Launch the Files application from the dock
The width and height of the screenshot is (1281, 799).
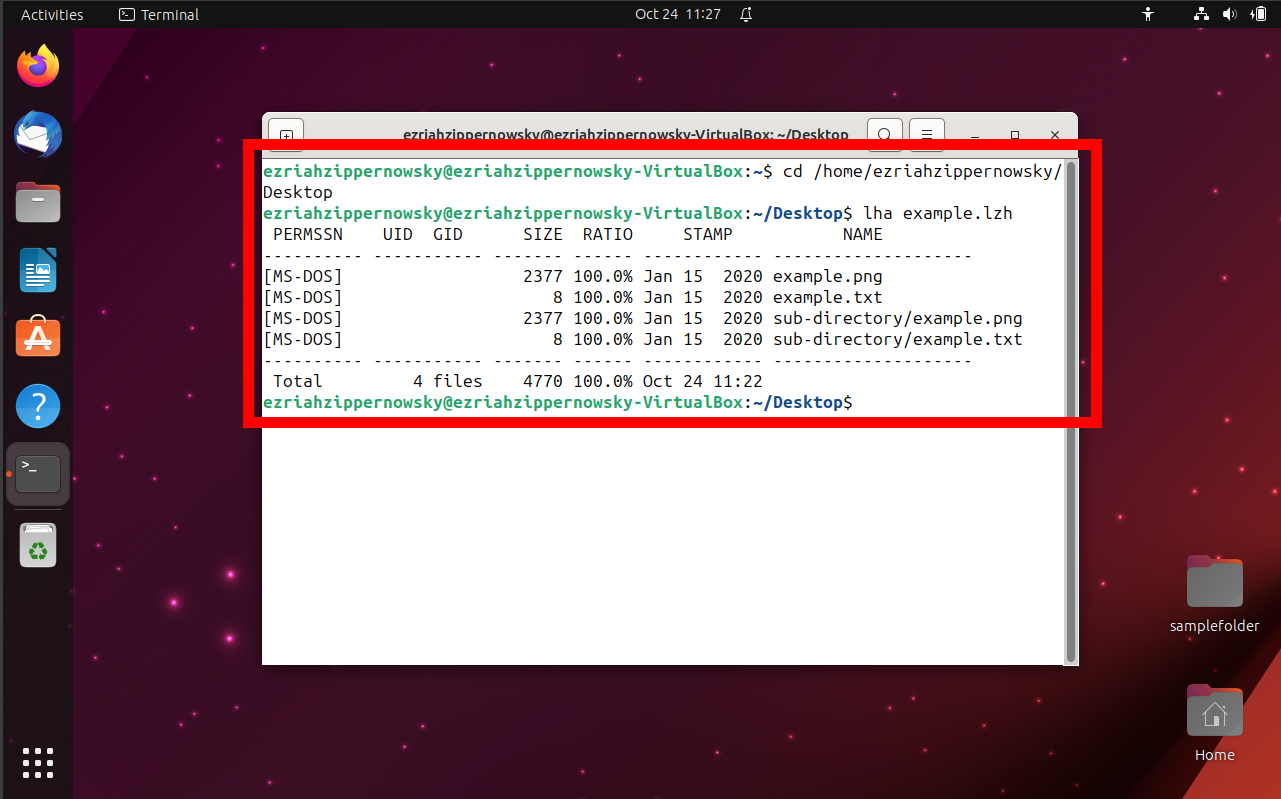click(37, 201)
